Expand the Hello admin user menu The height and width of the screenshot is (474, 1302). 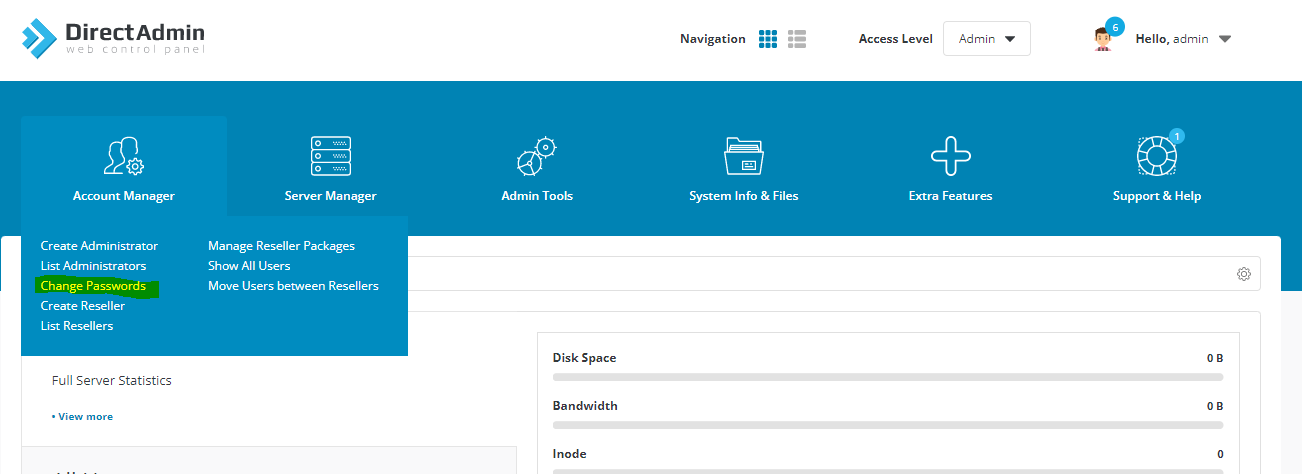[1183, 39]
